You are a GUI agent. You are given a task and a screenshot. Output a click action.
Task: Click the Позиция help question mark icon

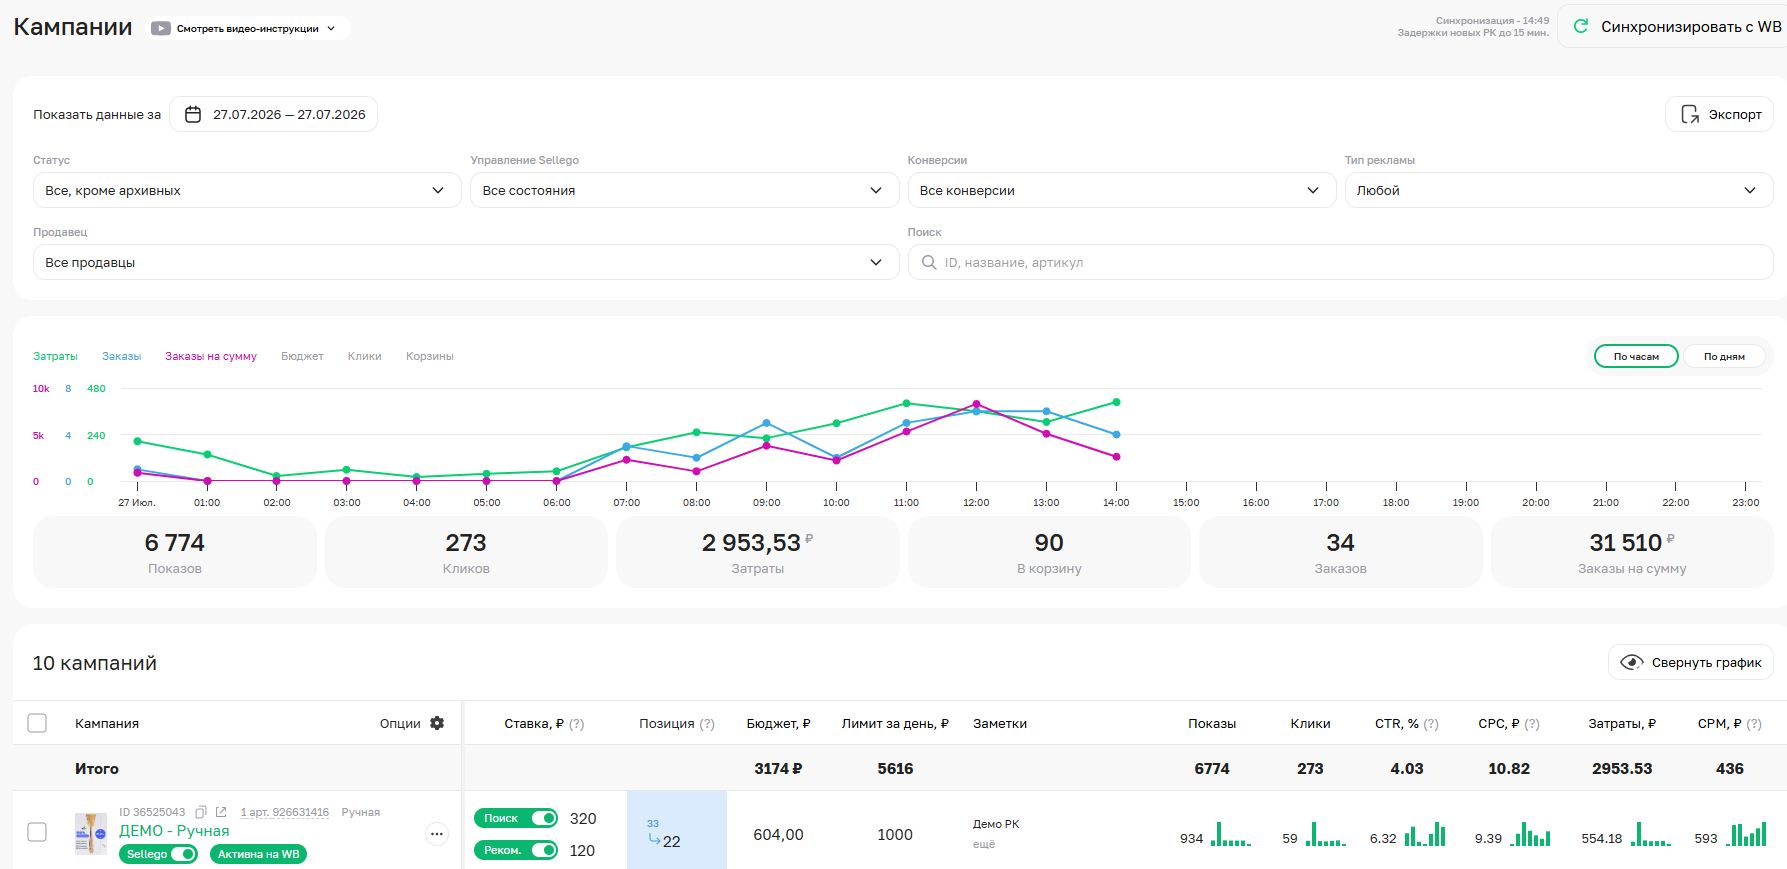click(707, 724)
